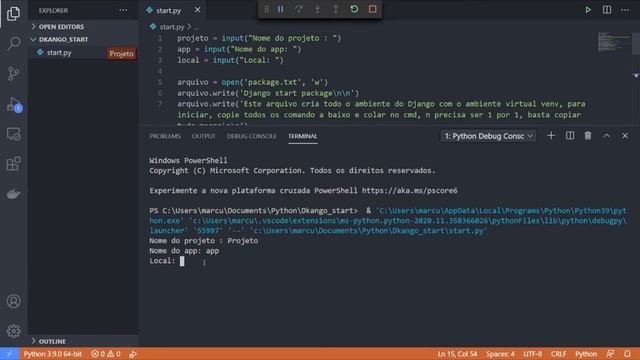Restart the debug session
The width and height of the screenshot is (640, 360).
pyautogui.click(x=354, y=9)
